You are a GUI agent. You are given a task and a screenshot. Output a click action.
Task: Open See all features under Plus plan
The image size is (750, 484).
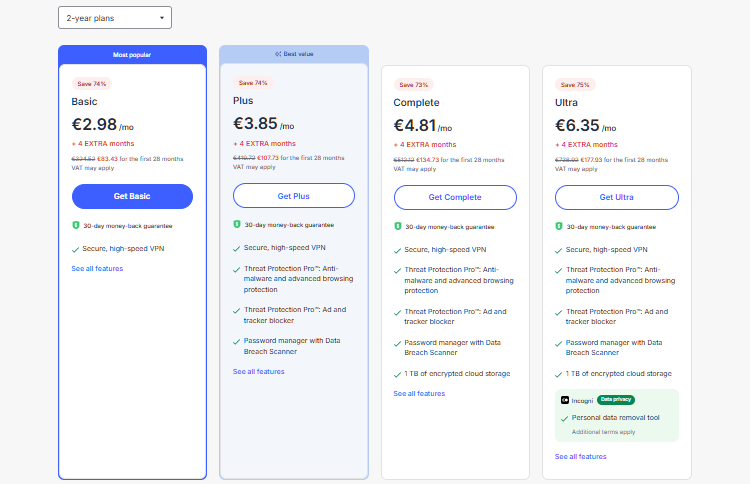click(258, 371)
